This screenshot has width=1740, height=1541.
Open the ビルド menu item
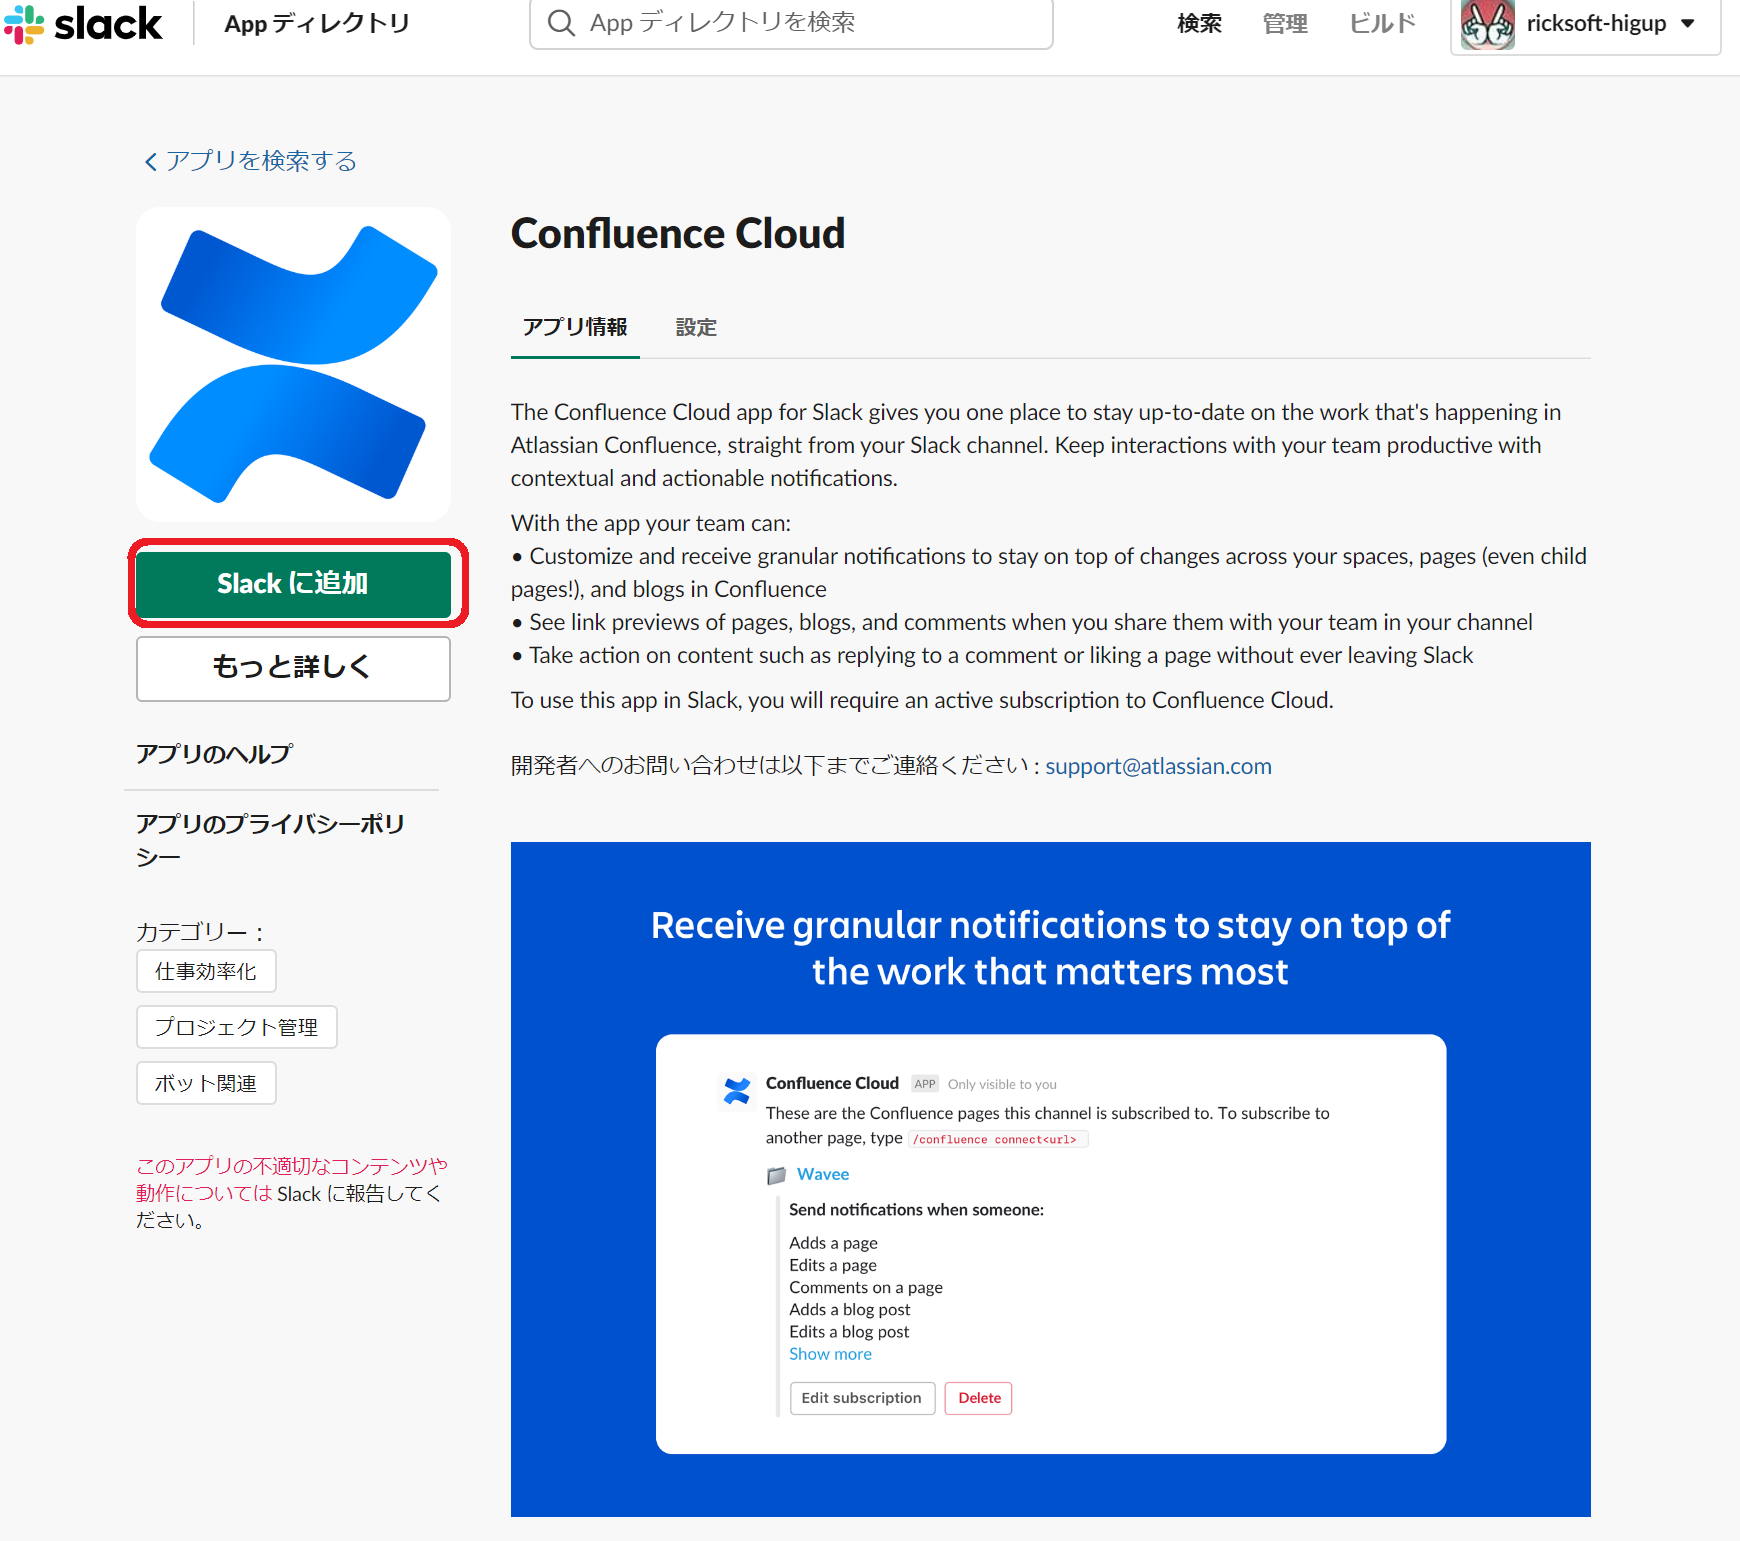[1382, 24]
